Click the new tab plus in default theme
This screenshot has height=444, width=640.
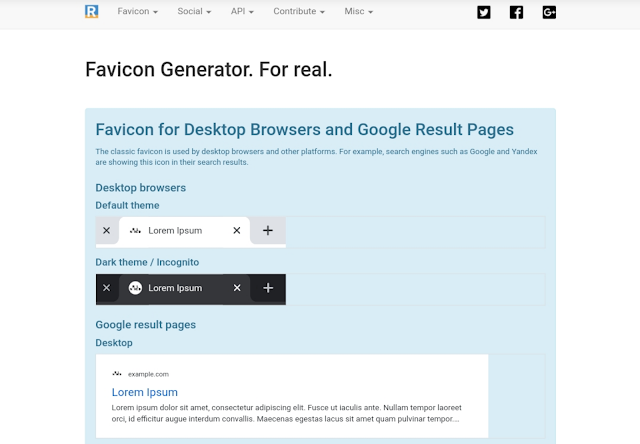pyautogui.click(x=268, y=231)
